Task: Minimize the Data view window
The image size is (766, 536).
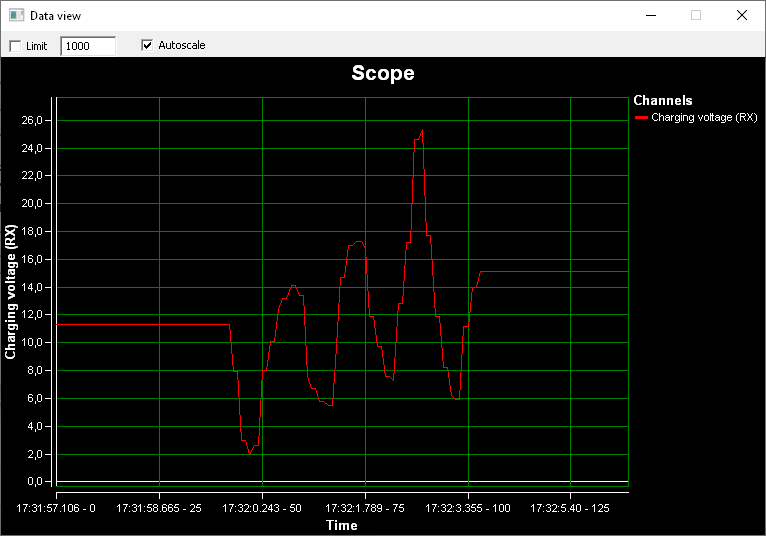Action: click(651, 15)
